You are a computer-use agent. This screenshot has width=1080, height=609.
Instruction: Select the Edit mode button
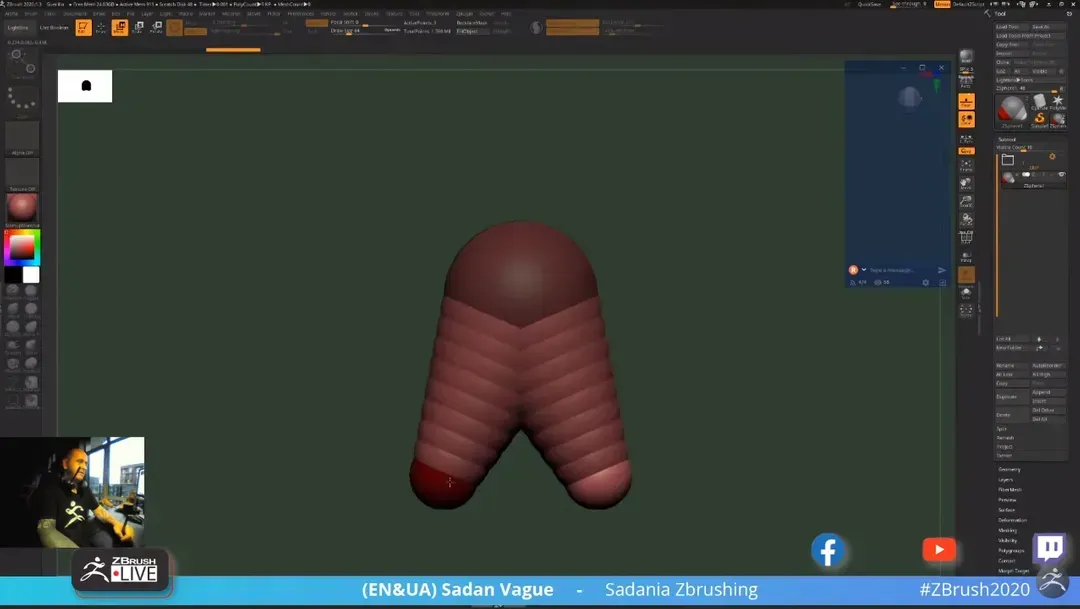pyautogui.click(x=84, y=28)
